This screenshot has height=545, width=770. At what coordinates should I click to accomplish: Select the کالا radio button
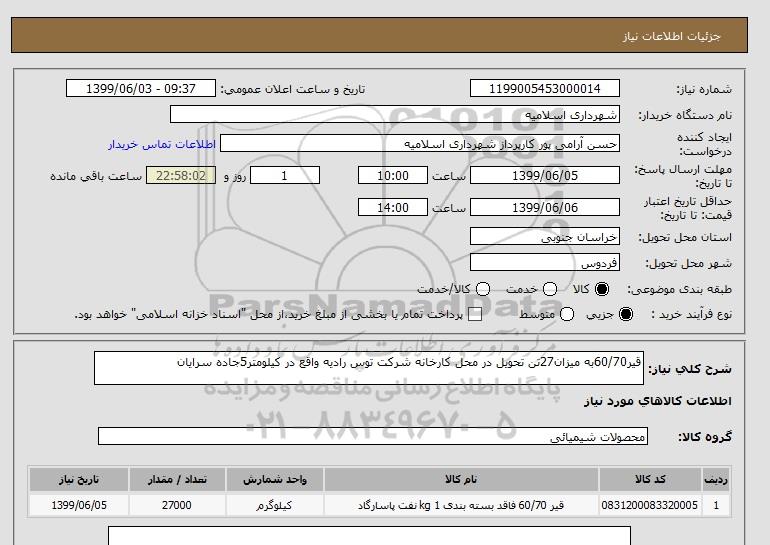602,289
